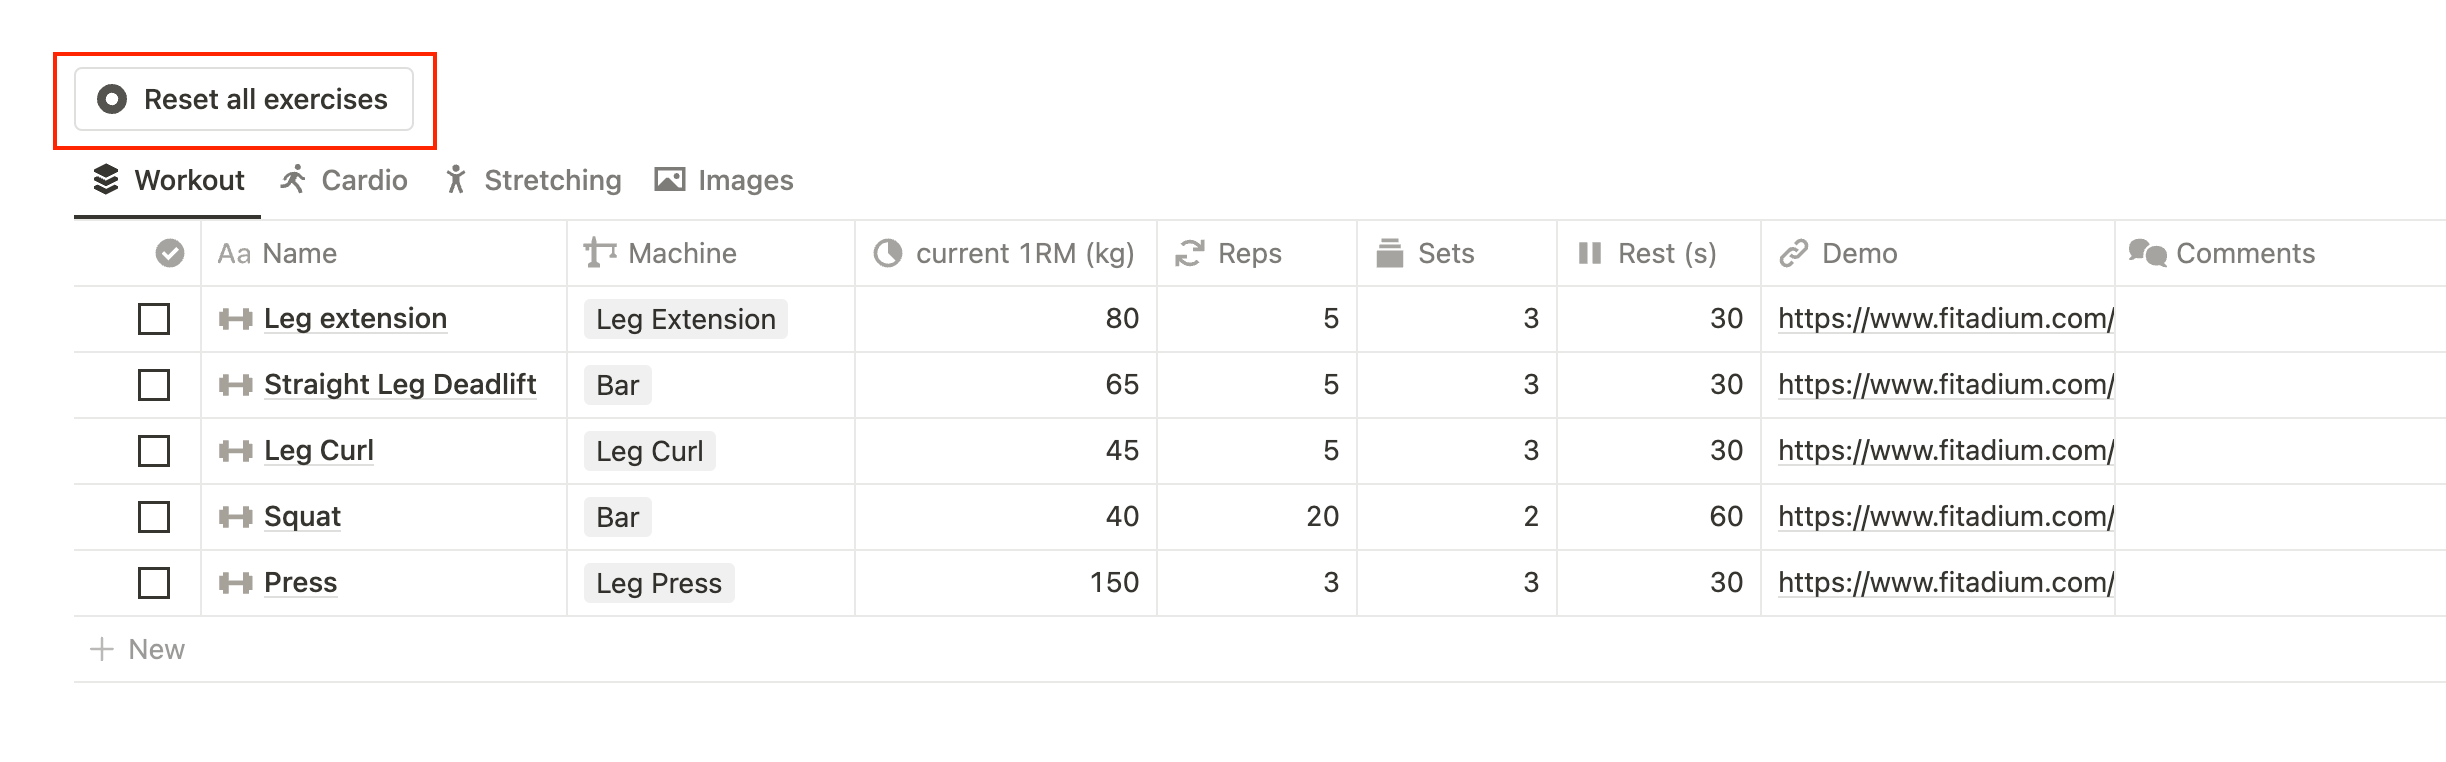Click the dumbbell icon next to Squat
The image size is (2446, 762).
(235, 517)
